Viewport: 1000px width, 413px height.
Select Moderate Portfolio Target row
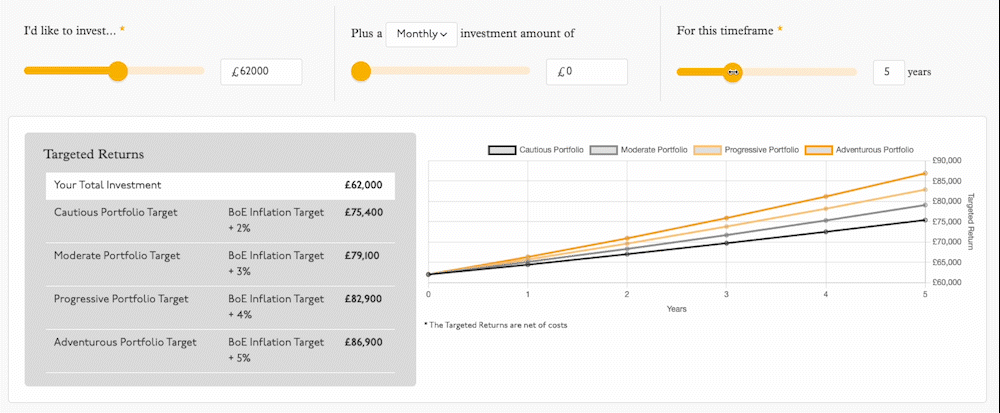tap(220, 264)
